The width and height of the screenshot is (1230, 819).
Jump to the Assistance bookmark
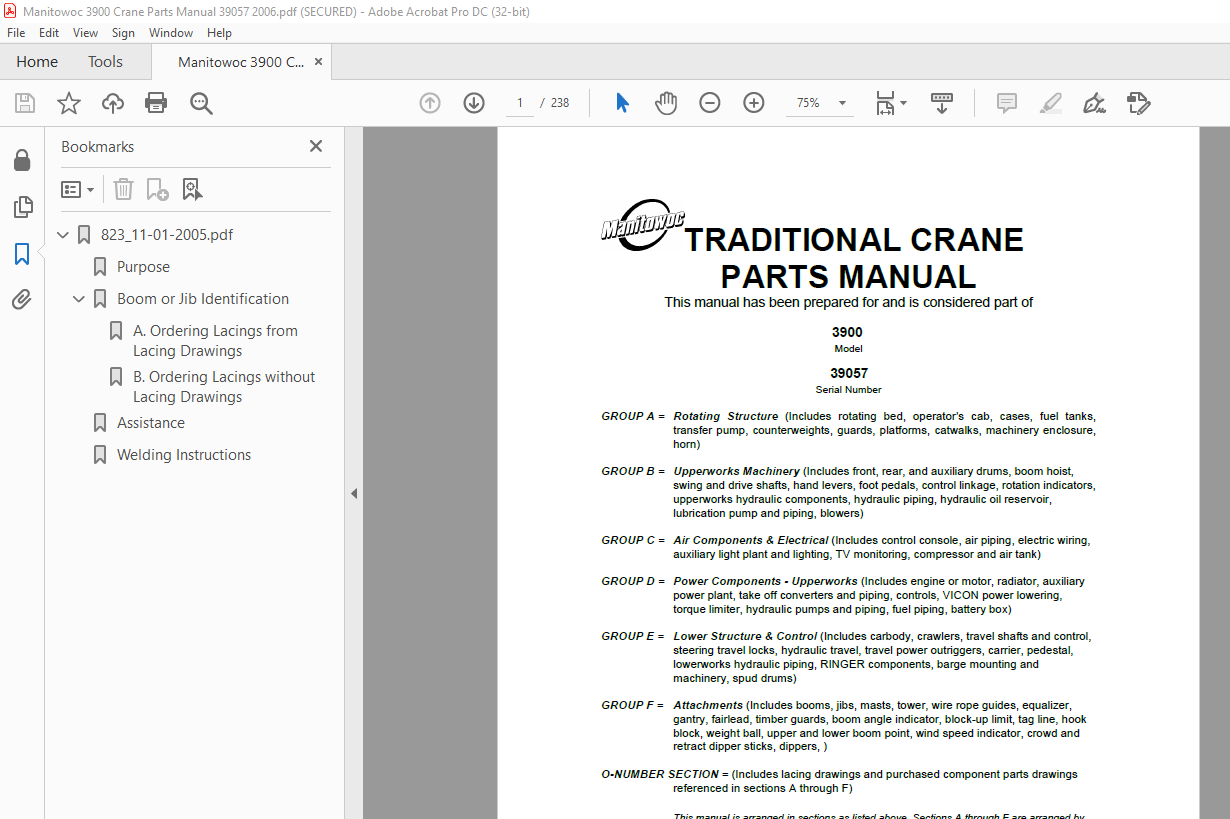point(151,423)
